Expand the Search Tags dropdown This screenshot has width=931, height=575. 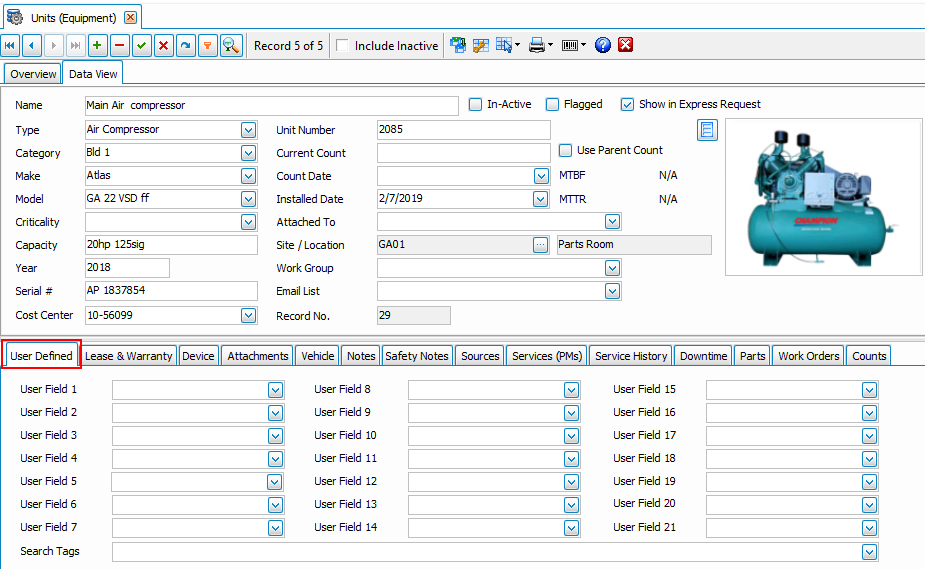point(869,552)
